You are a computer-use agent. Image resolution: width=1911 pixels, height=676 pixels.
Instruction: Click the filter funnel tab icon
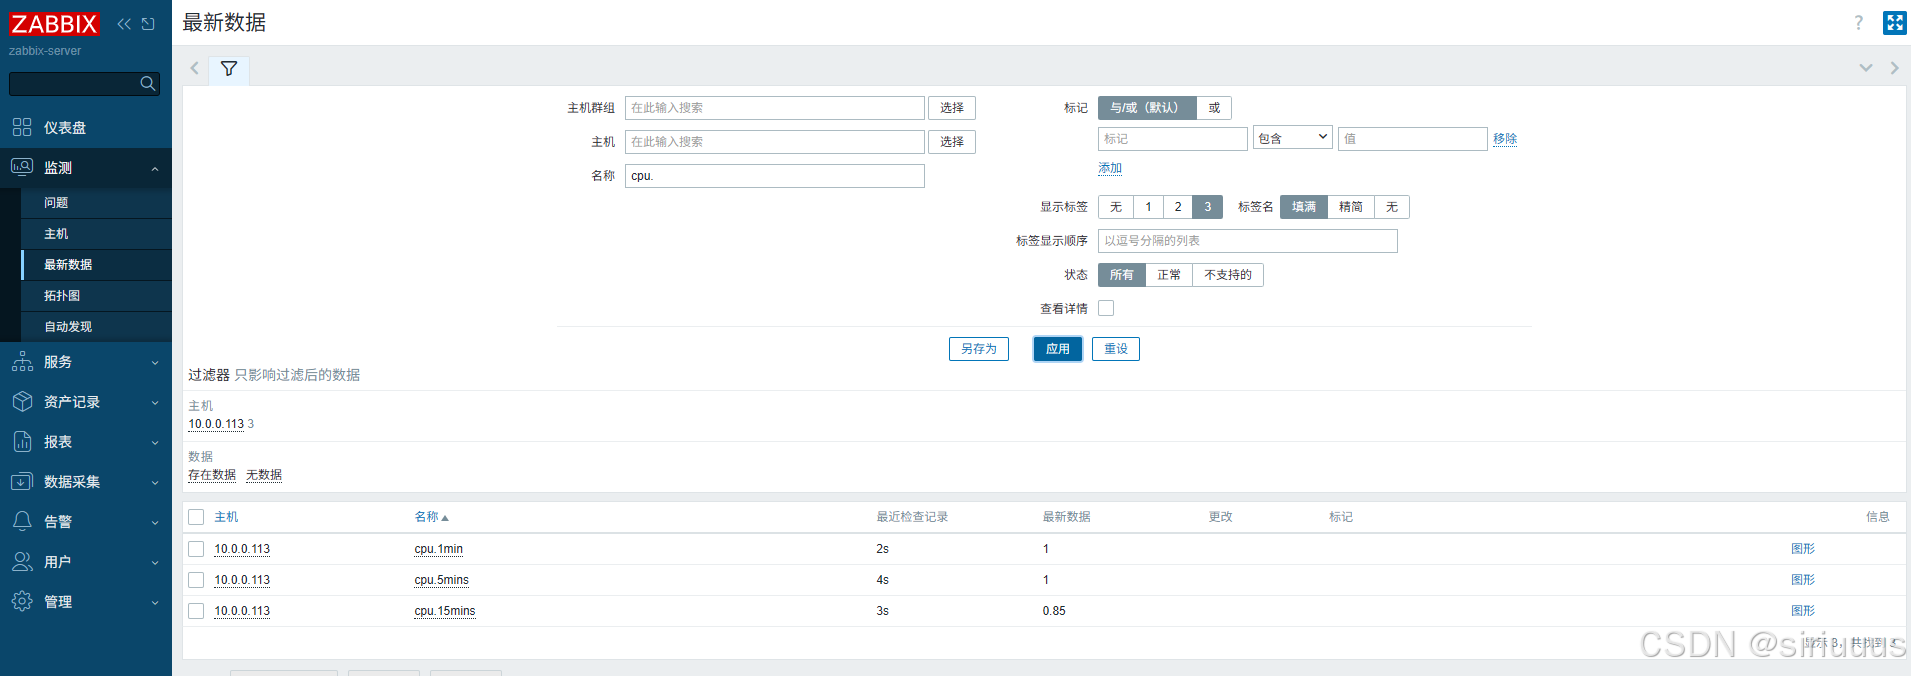tap(229, 69)
